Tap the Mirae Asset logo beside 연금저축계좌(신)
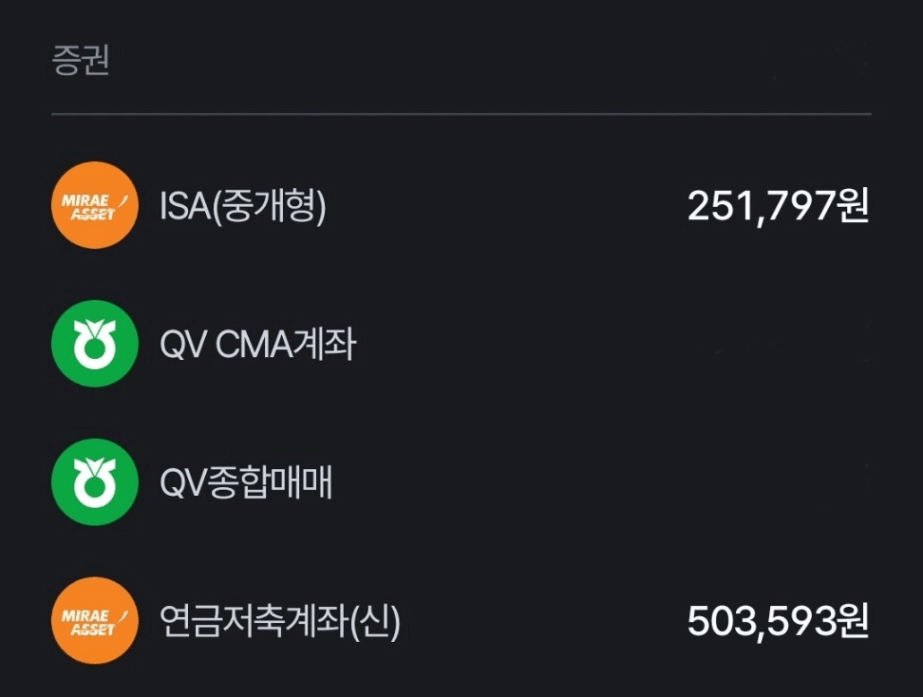 (x=95, y=620)
